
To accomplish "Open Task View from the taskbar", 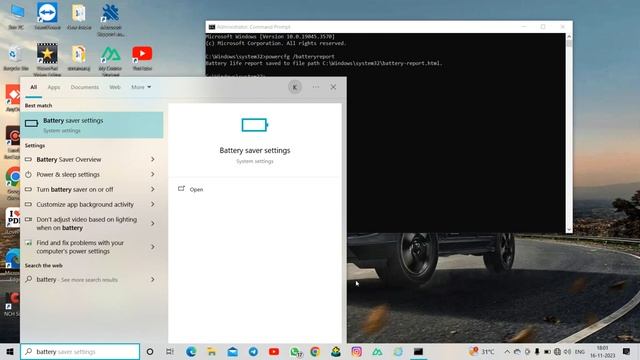I will [170, 351].
